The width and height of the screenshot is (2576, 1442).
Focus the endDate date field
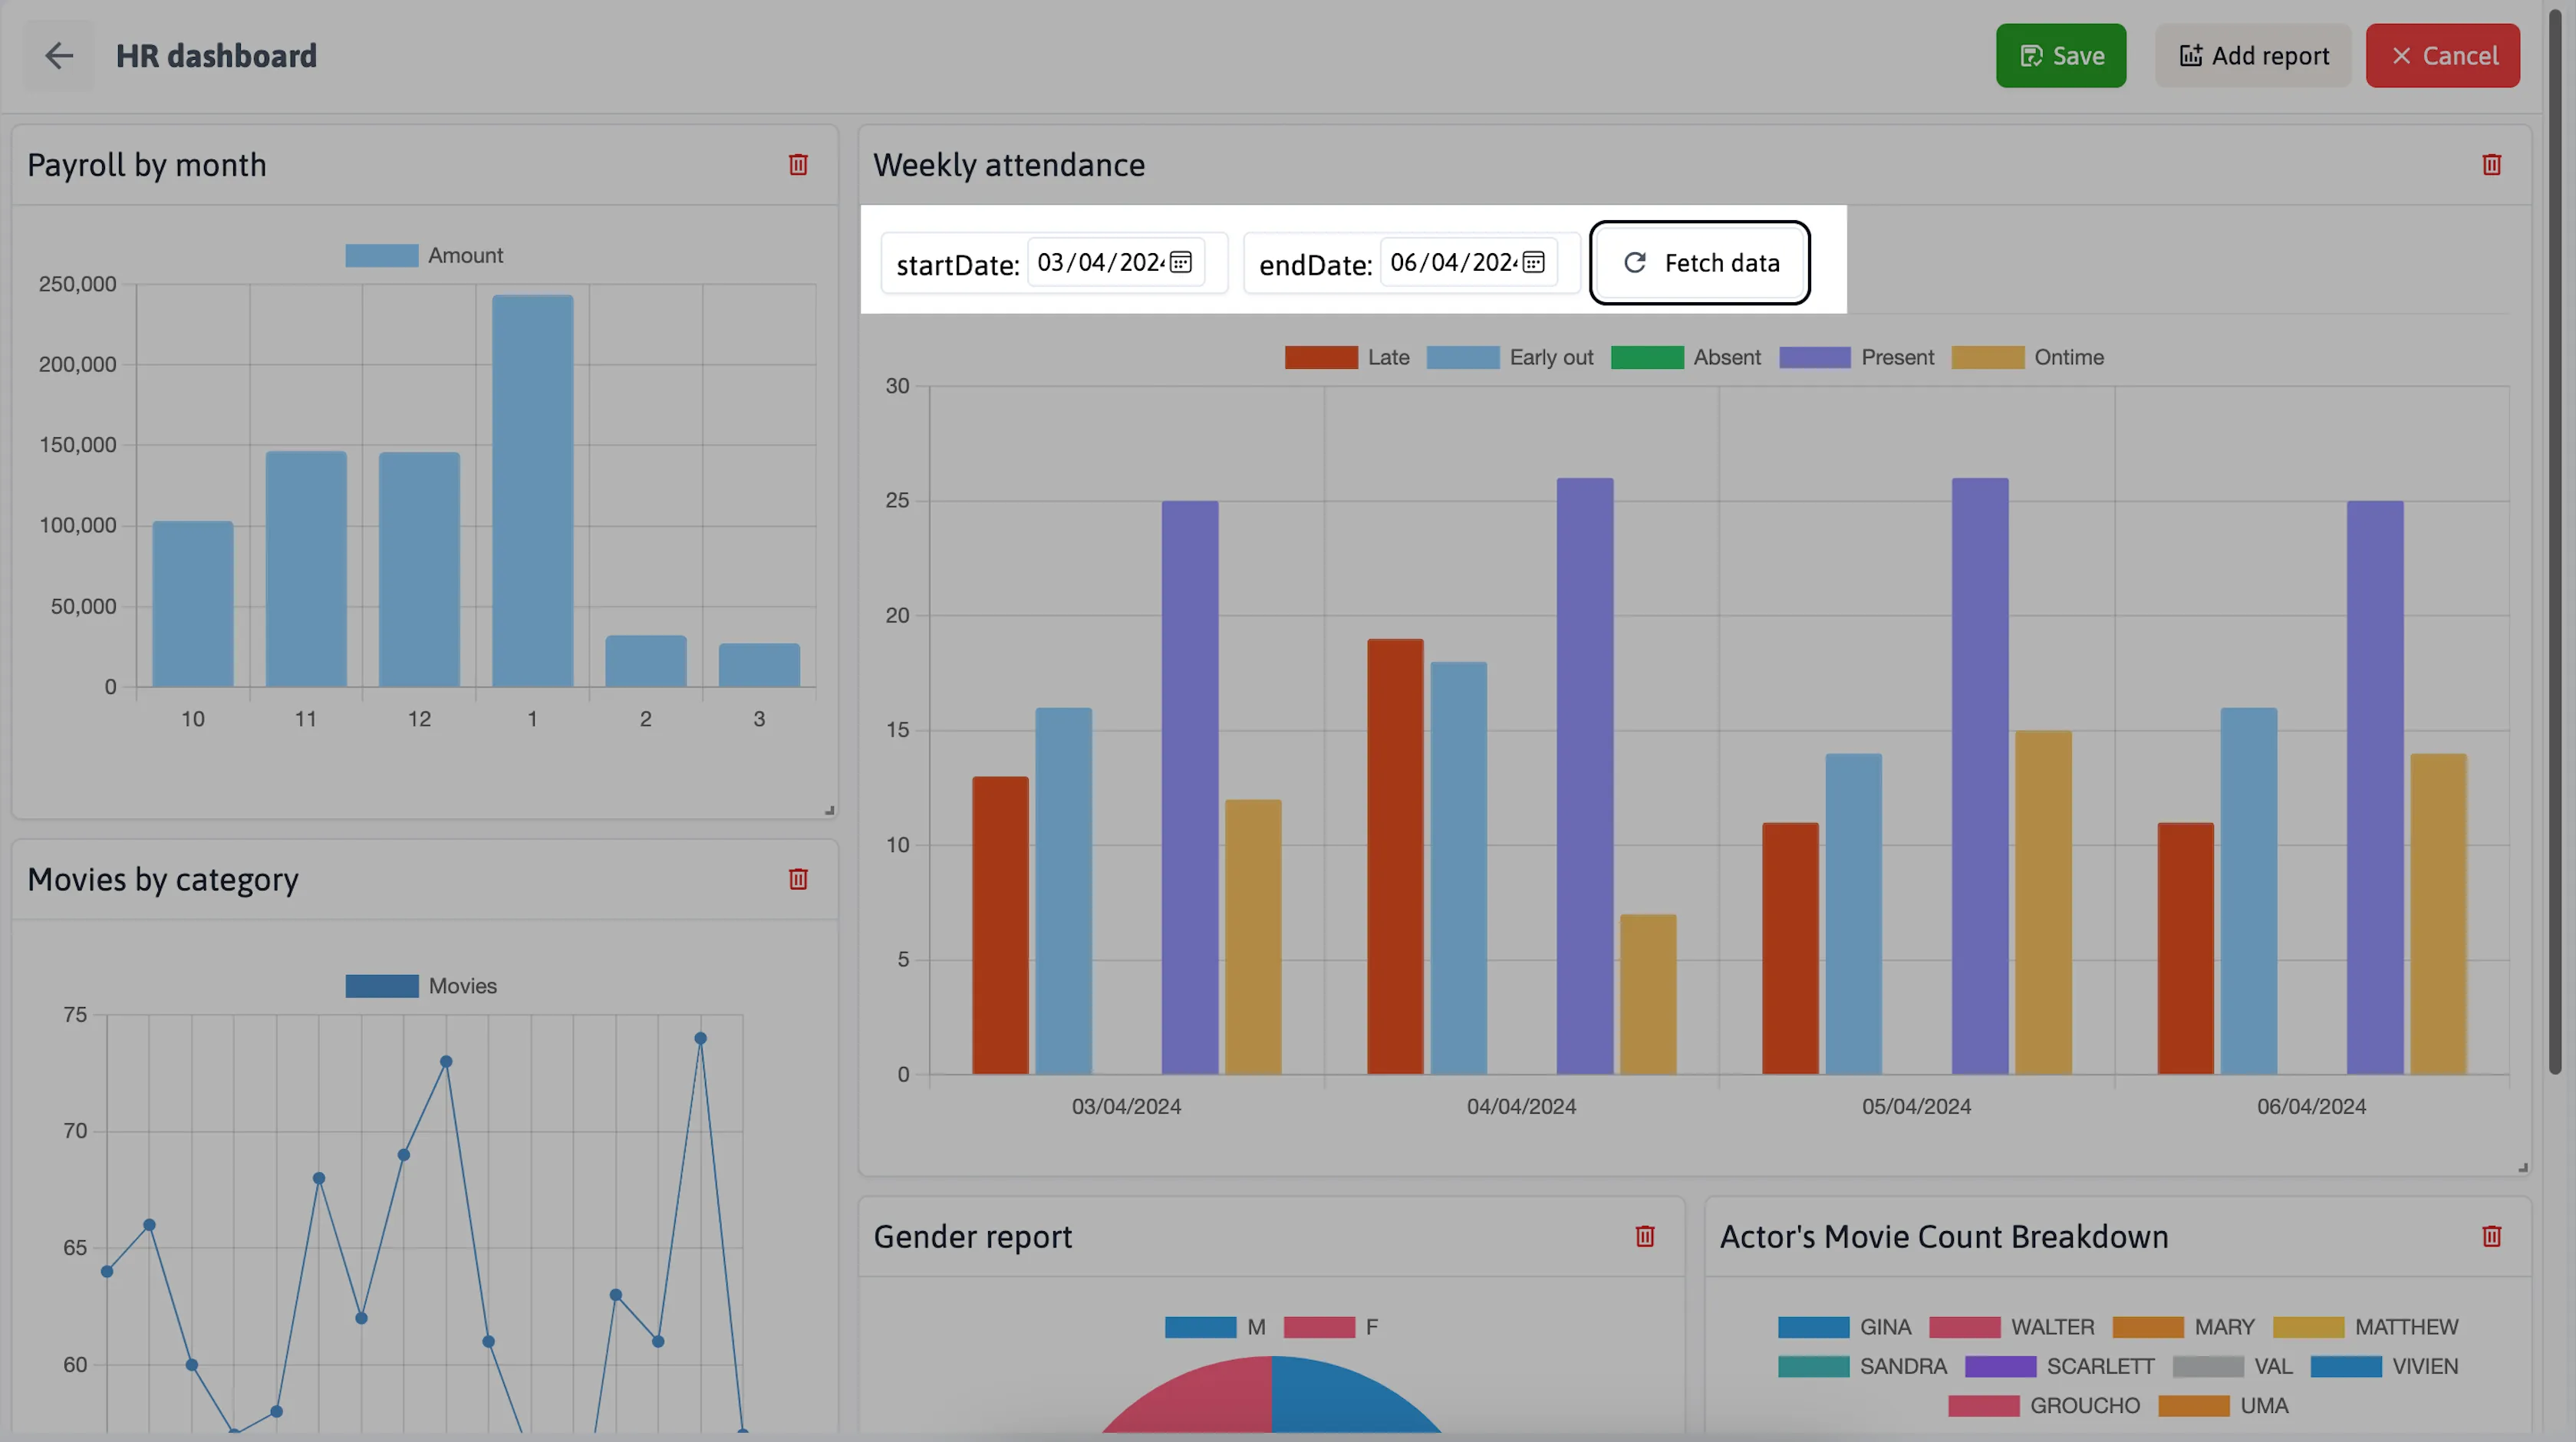(x=1468, y=262)
